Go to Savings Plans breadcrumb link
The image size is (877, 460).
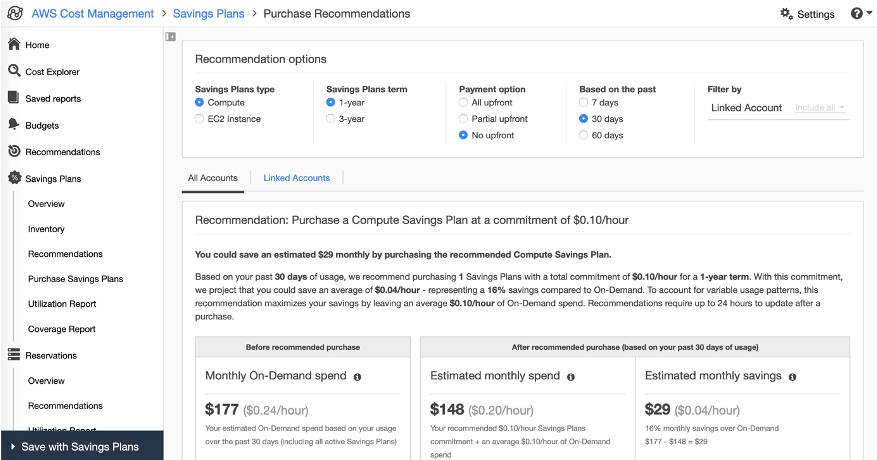(x=208, y=14)
